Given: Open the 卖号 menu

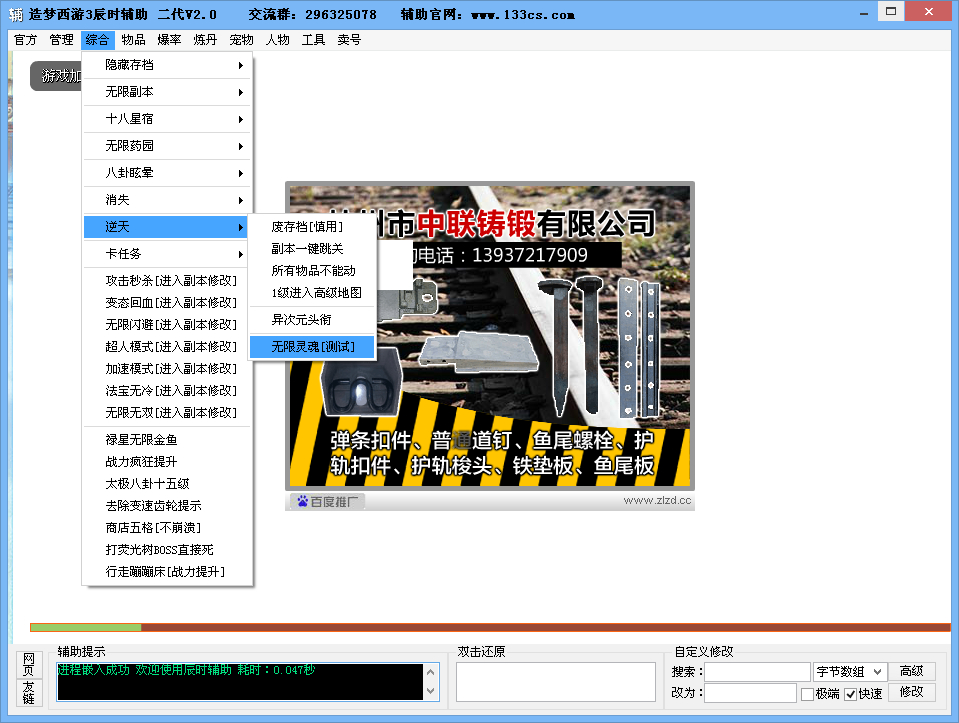Looking at the screenshot, I should point(349,40).
